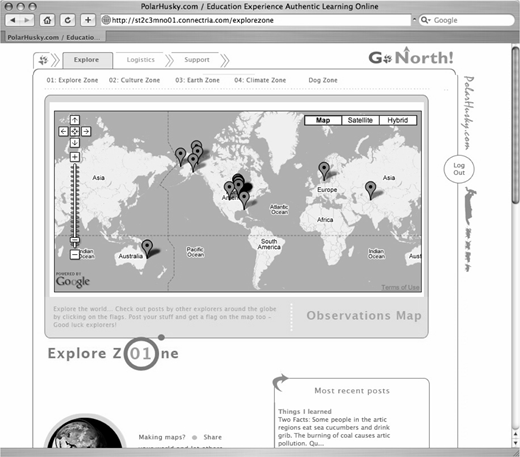Click the map zoom slider handle
Screen dimensions: 520x457
coord(75,240)
